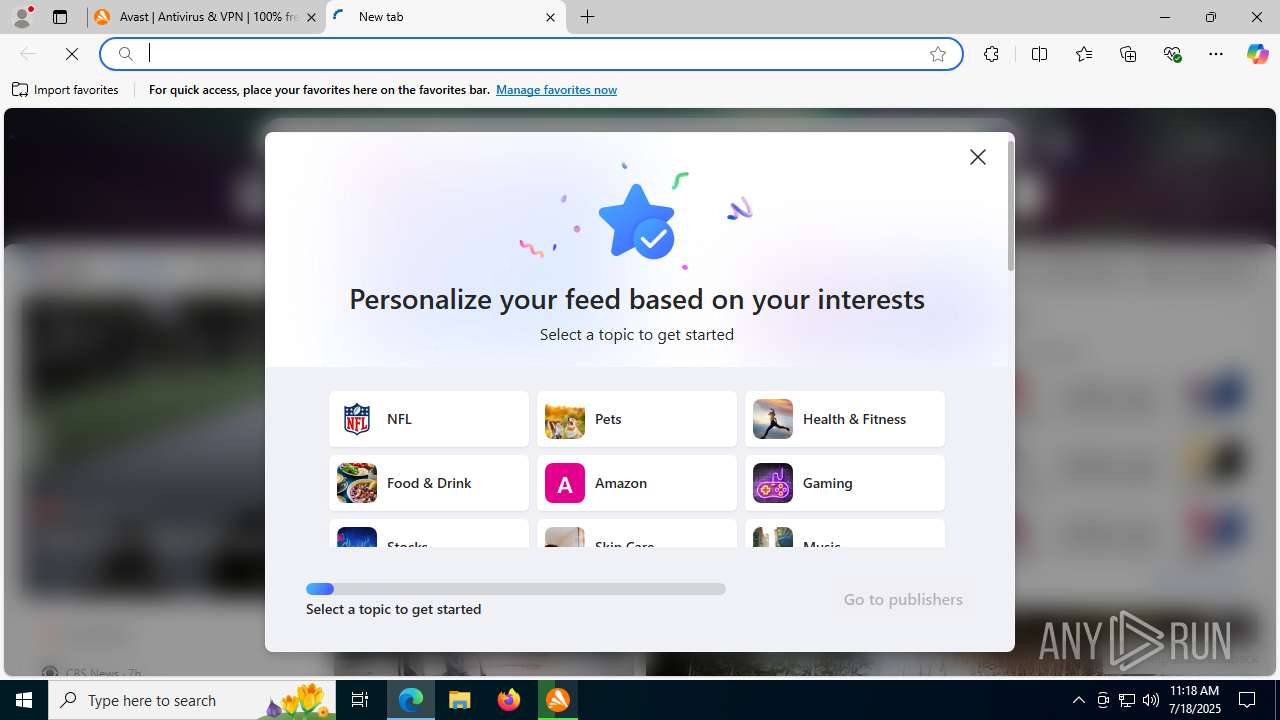Open Browser essentials icon
The height and width of the screenshot is (720, 1280).
pos(1172,54)
